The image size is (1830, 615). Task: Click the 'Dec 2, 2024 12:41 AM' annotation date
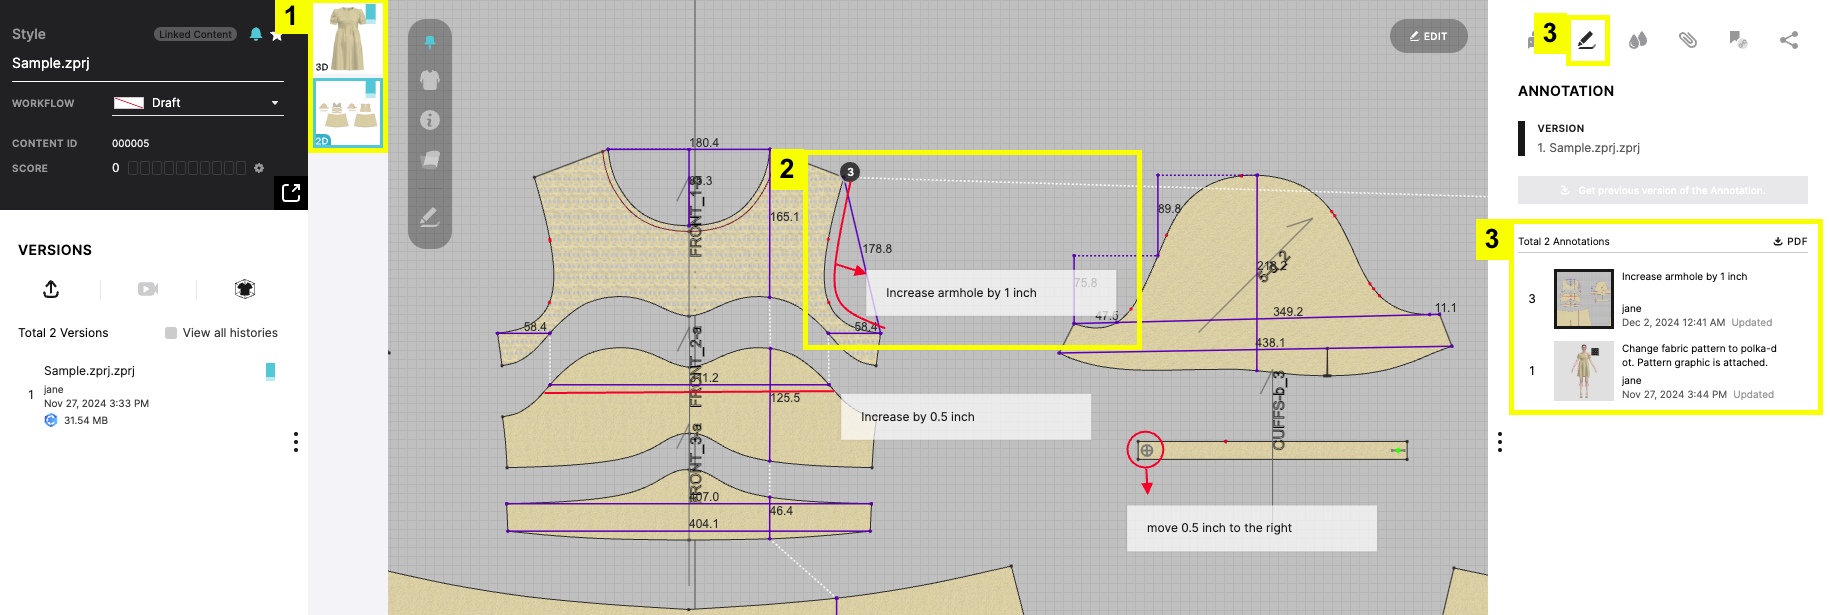(x=1673, y=323)
